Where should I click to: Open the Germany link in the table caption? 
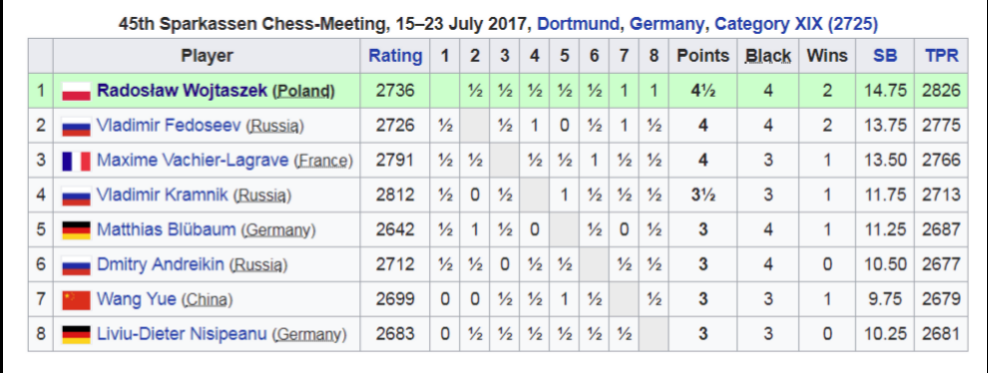[667, 25]
